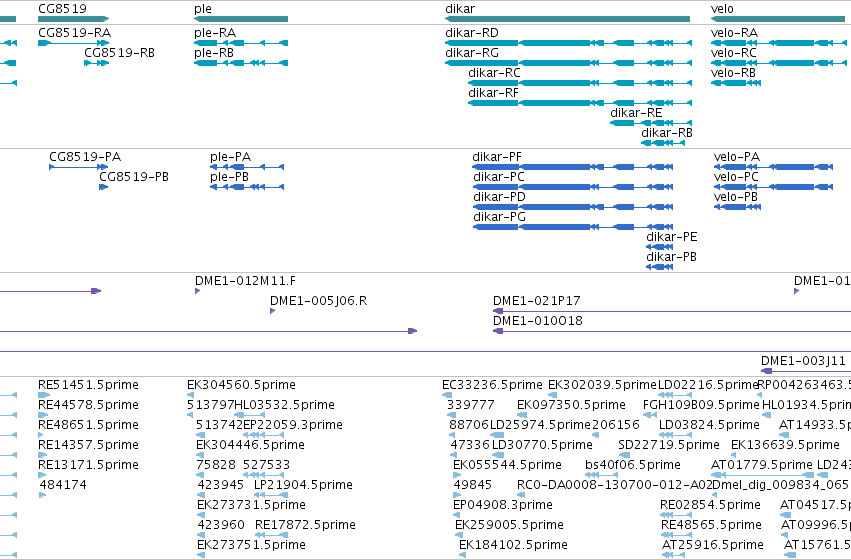Viewport: 851px width, 560px height.
Task: Select the velo-PC protein
Action: (x=773, y=187)
